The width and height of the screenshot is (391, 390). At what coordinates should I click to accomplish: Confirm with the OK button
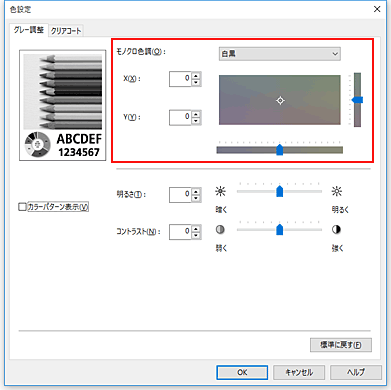coord(242,372)
